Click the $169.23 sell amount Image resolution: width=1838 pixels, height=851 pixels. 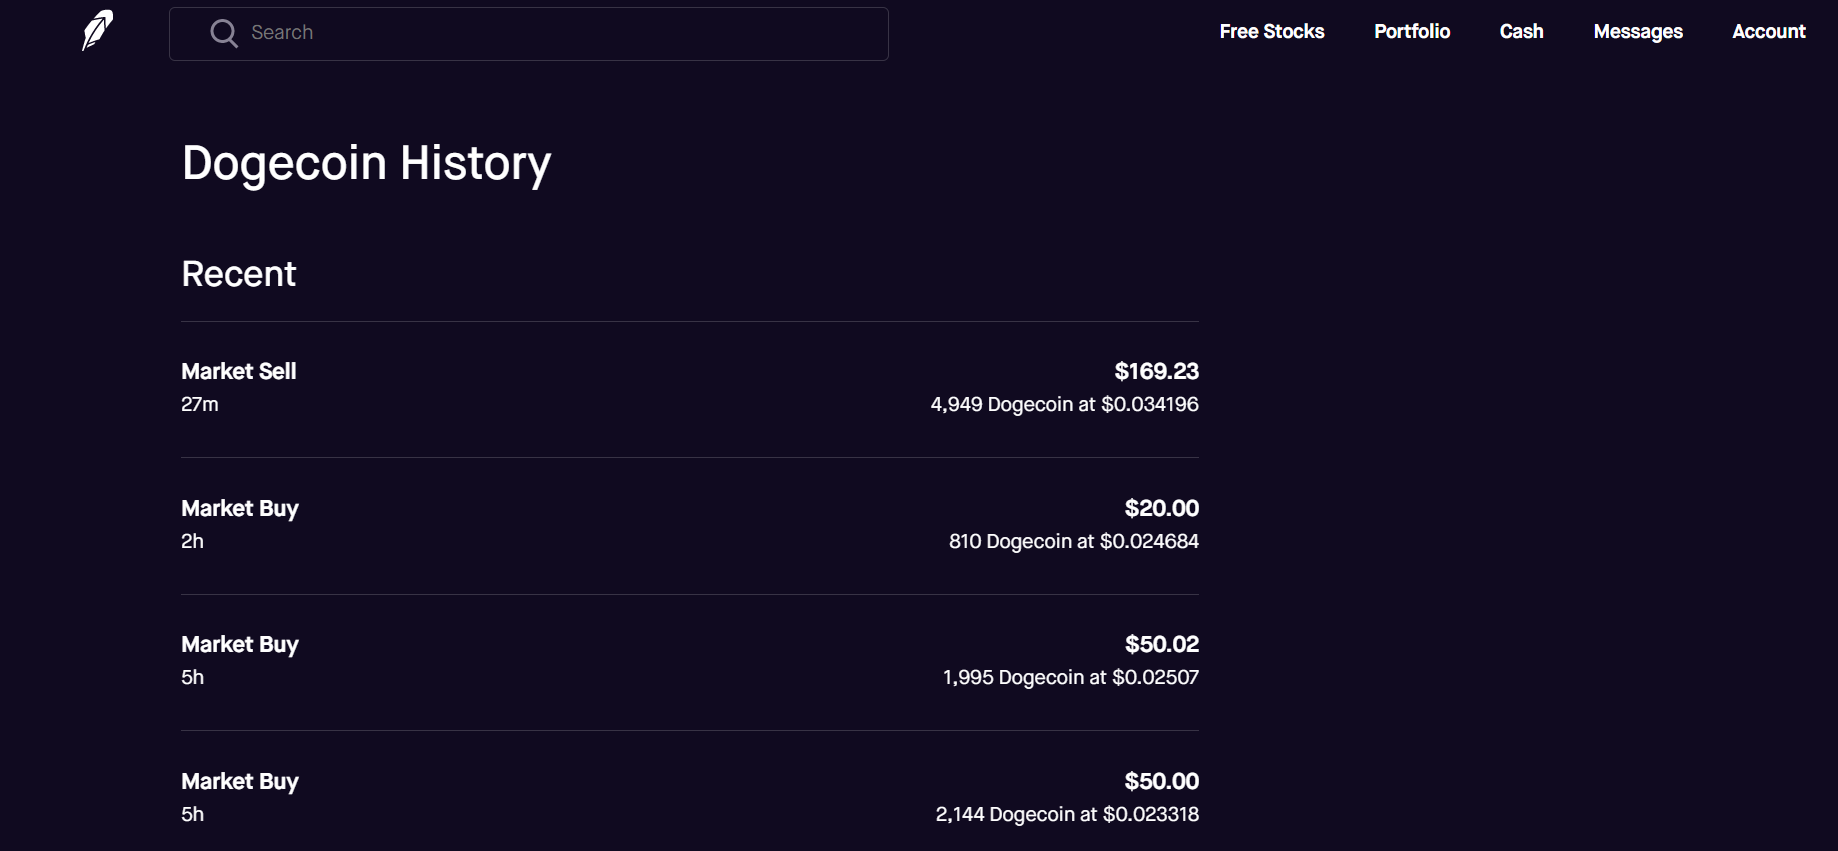point(1156,372)
